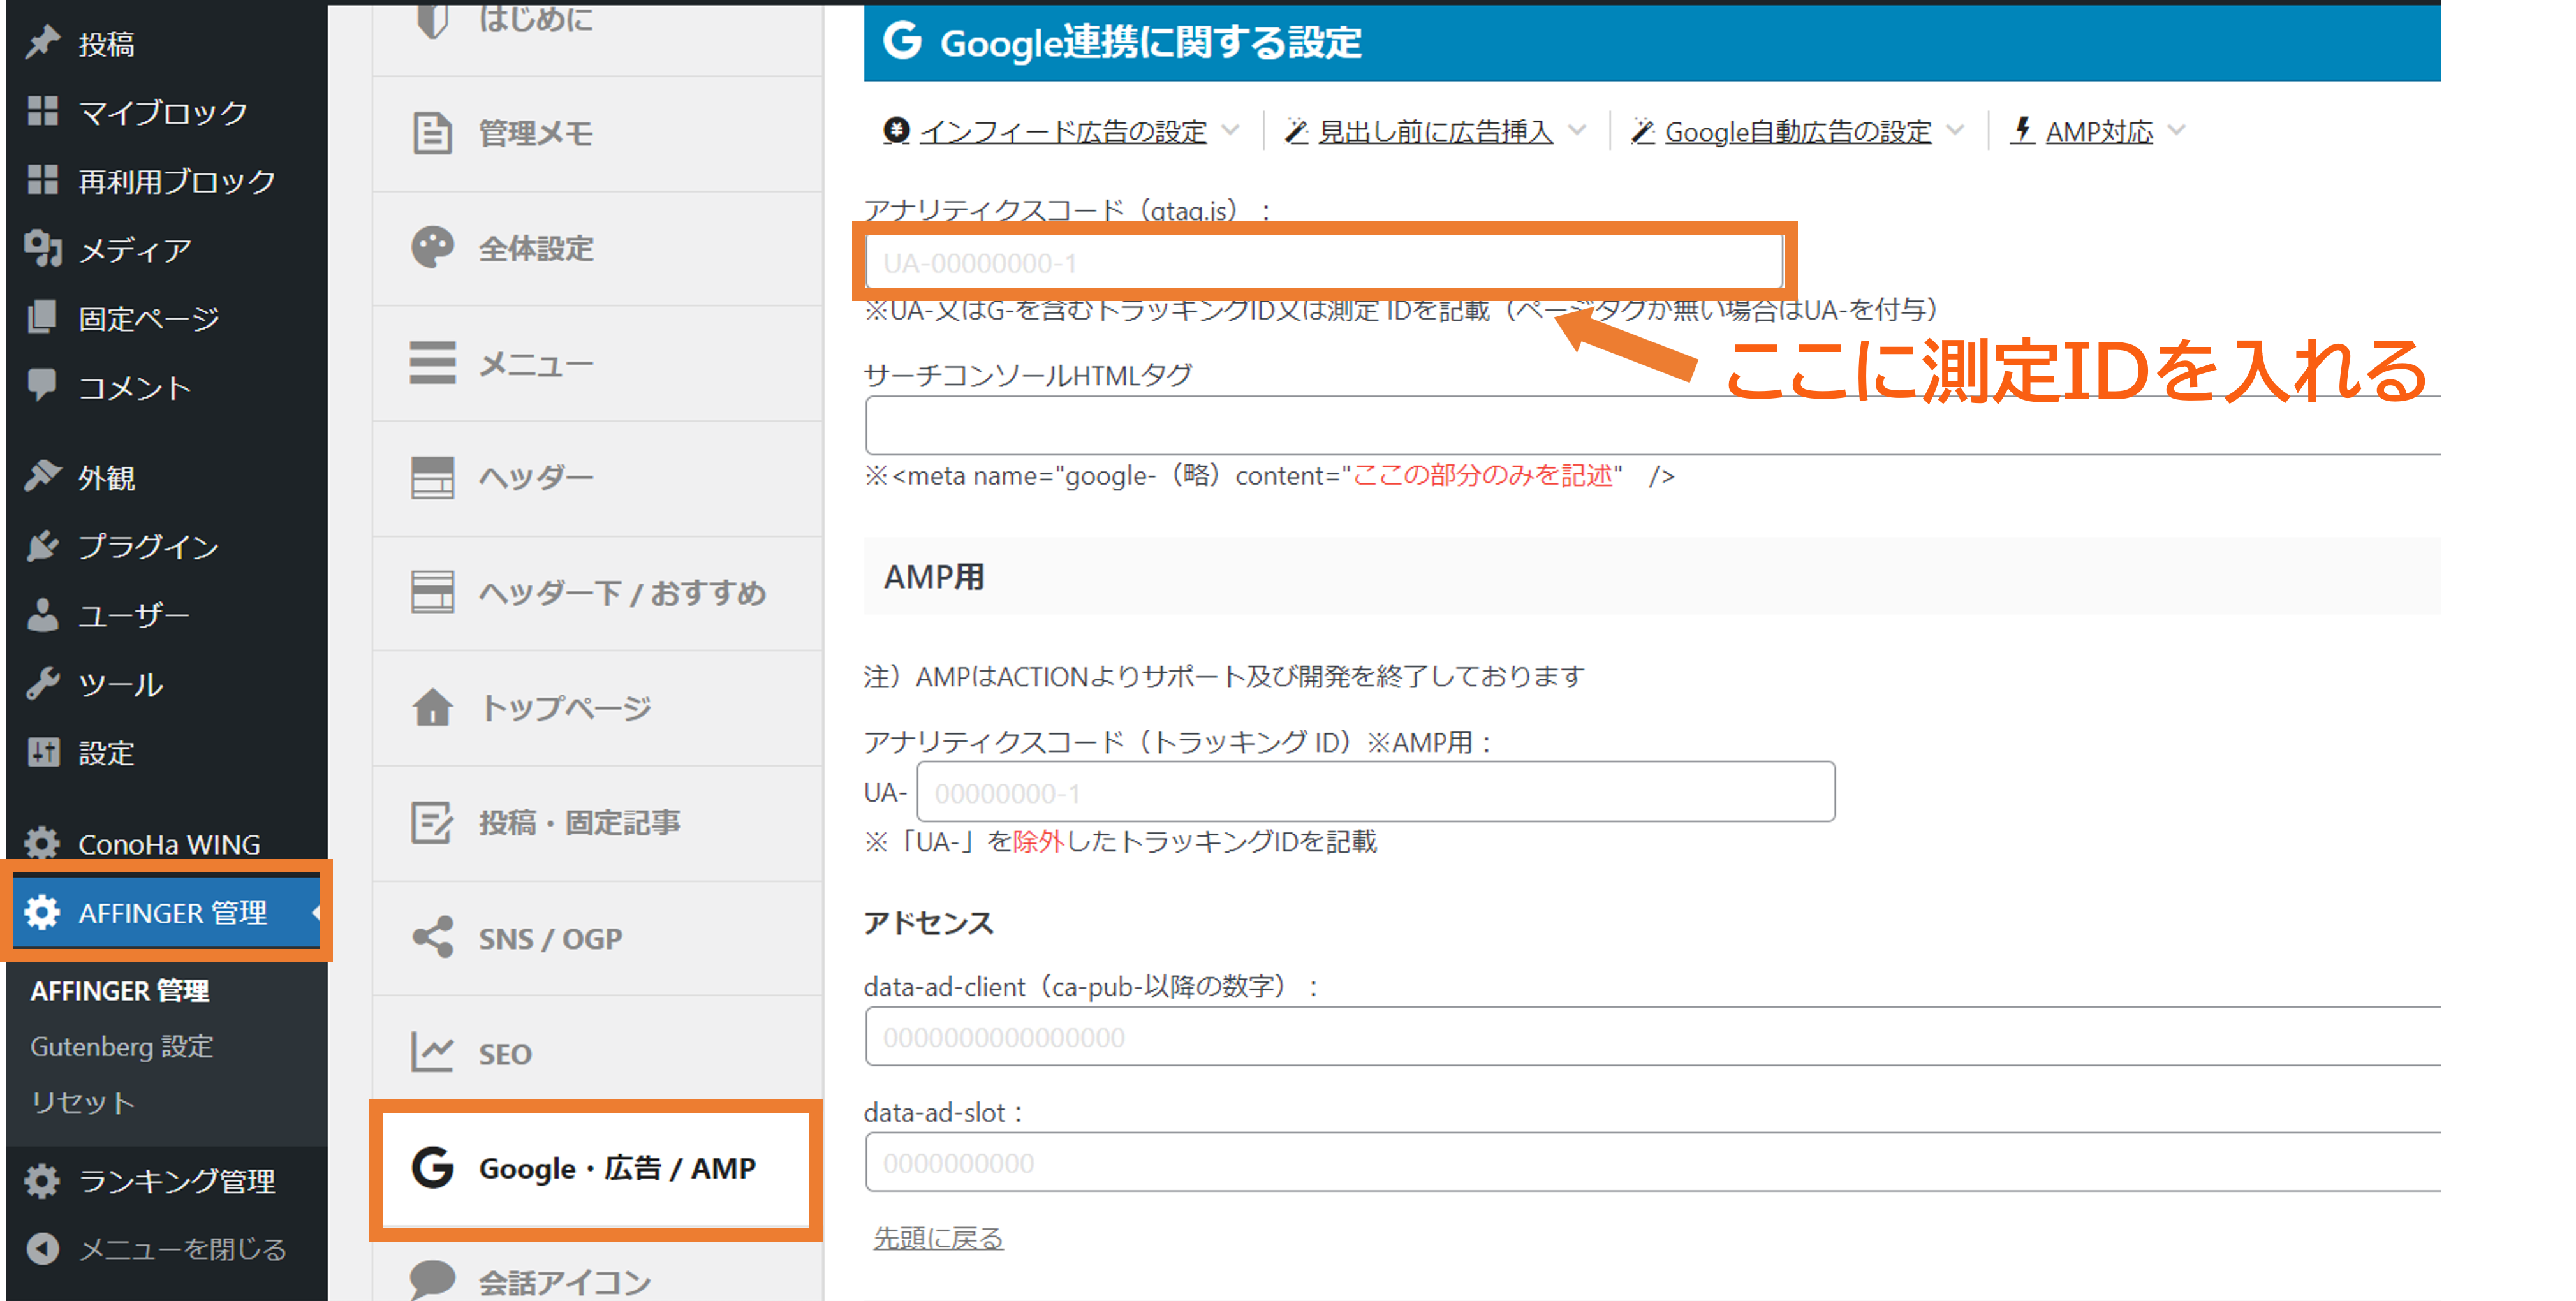The height and width of the screenshot is (1301, 2576).
Task: Click the 先頭に戻る link
Action: 938,1238
